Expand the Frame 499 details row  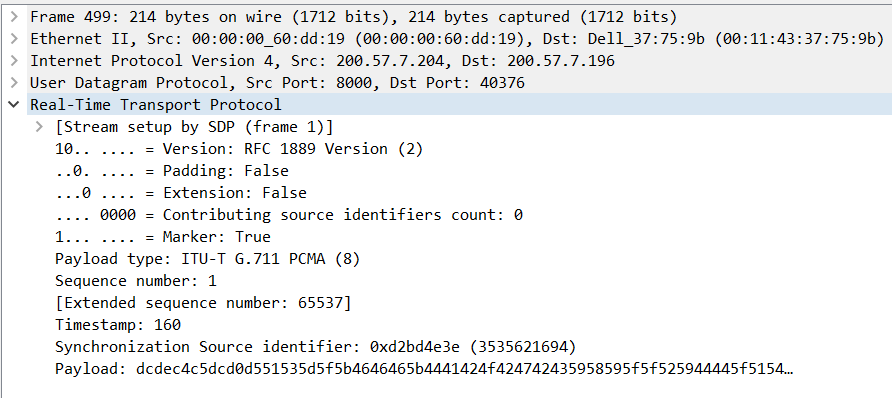point(14,18)
